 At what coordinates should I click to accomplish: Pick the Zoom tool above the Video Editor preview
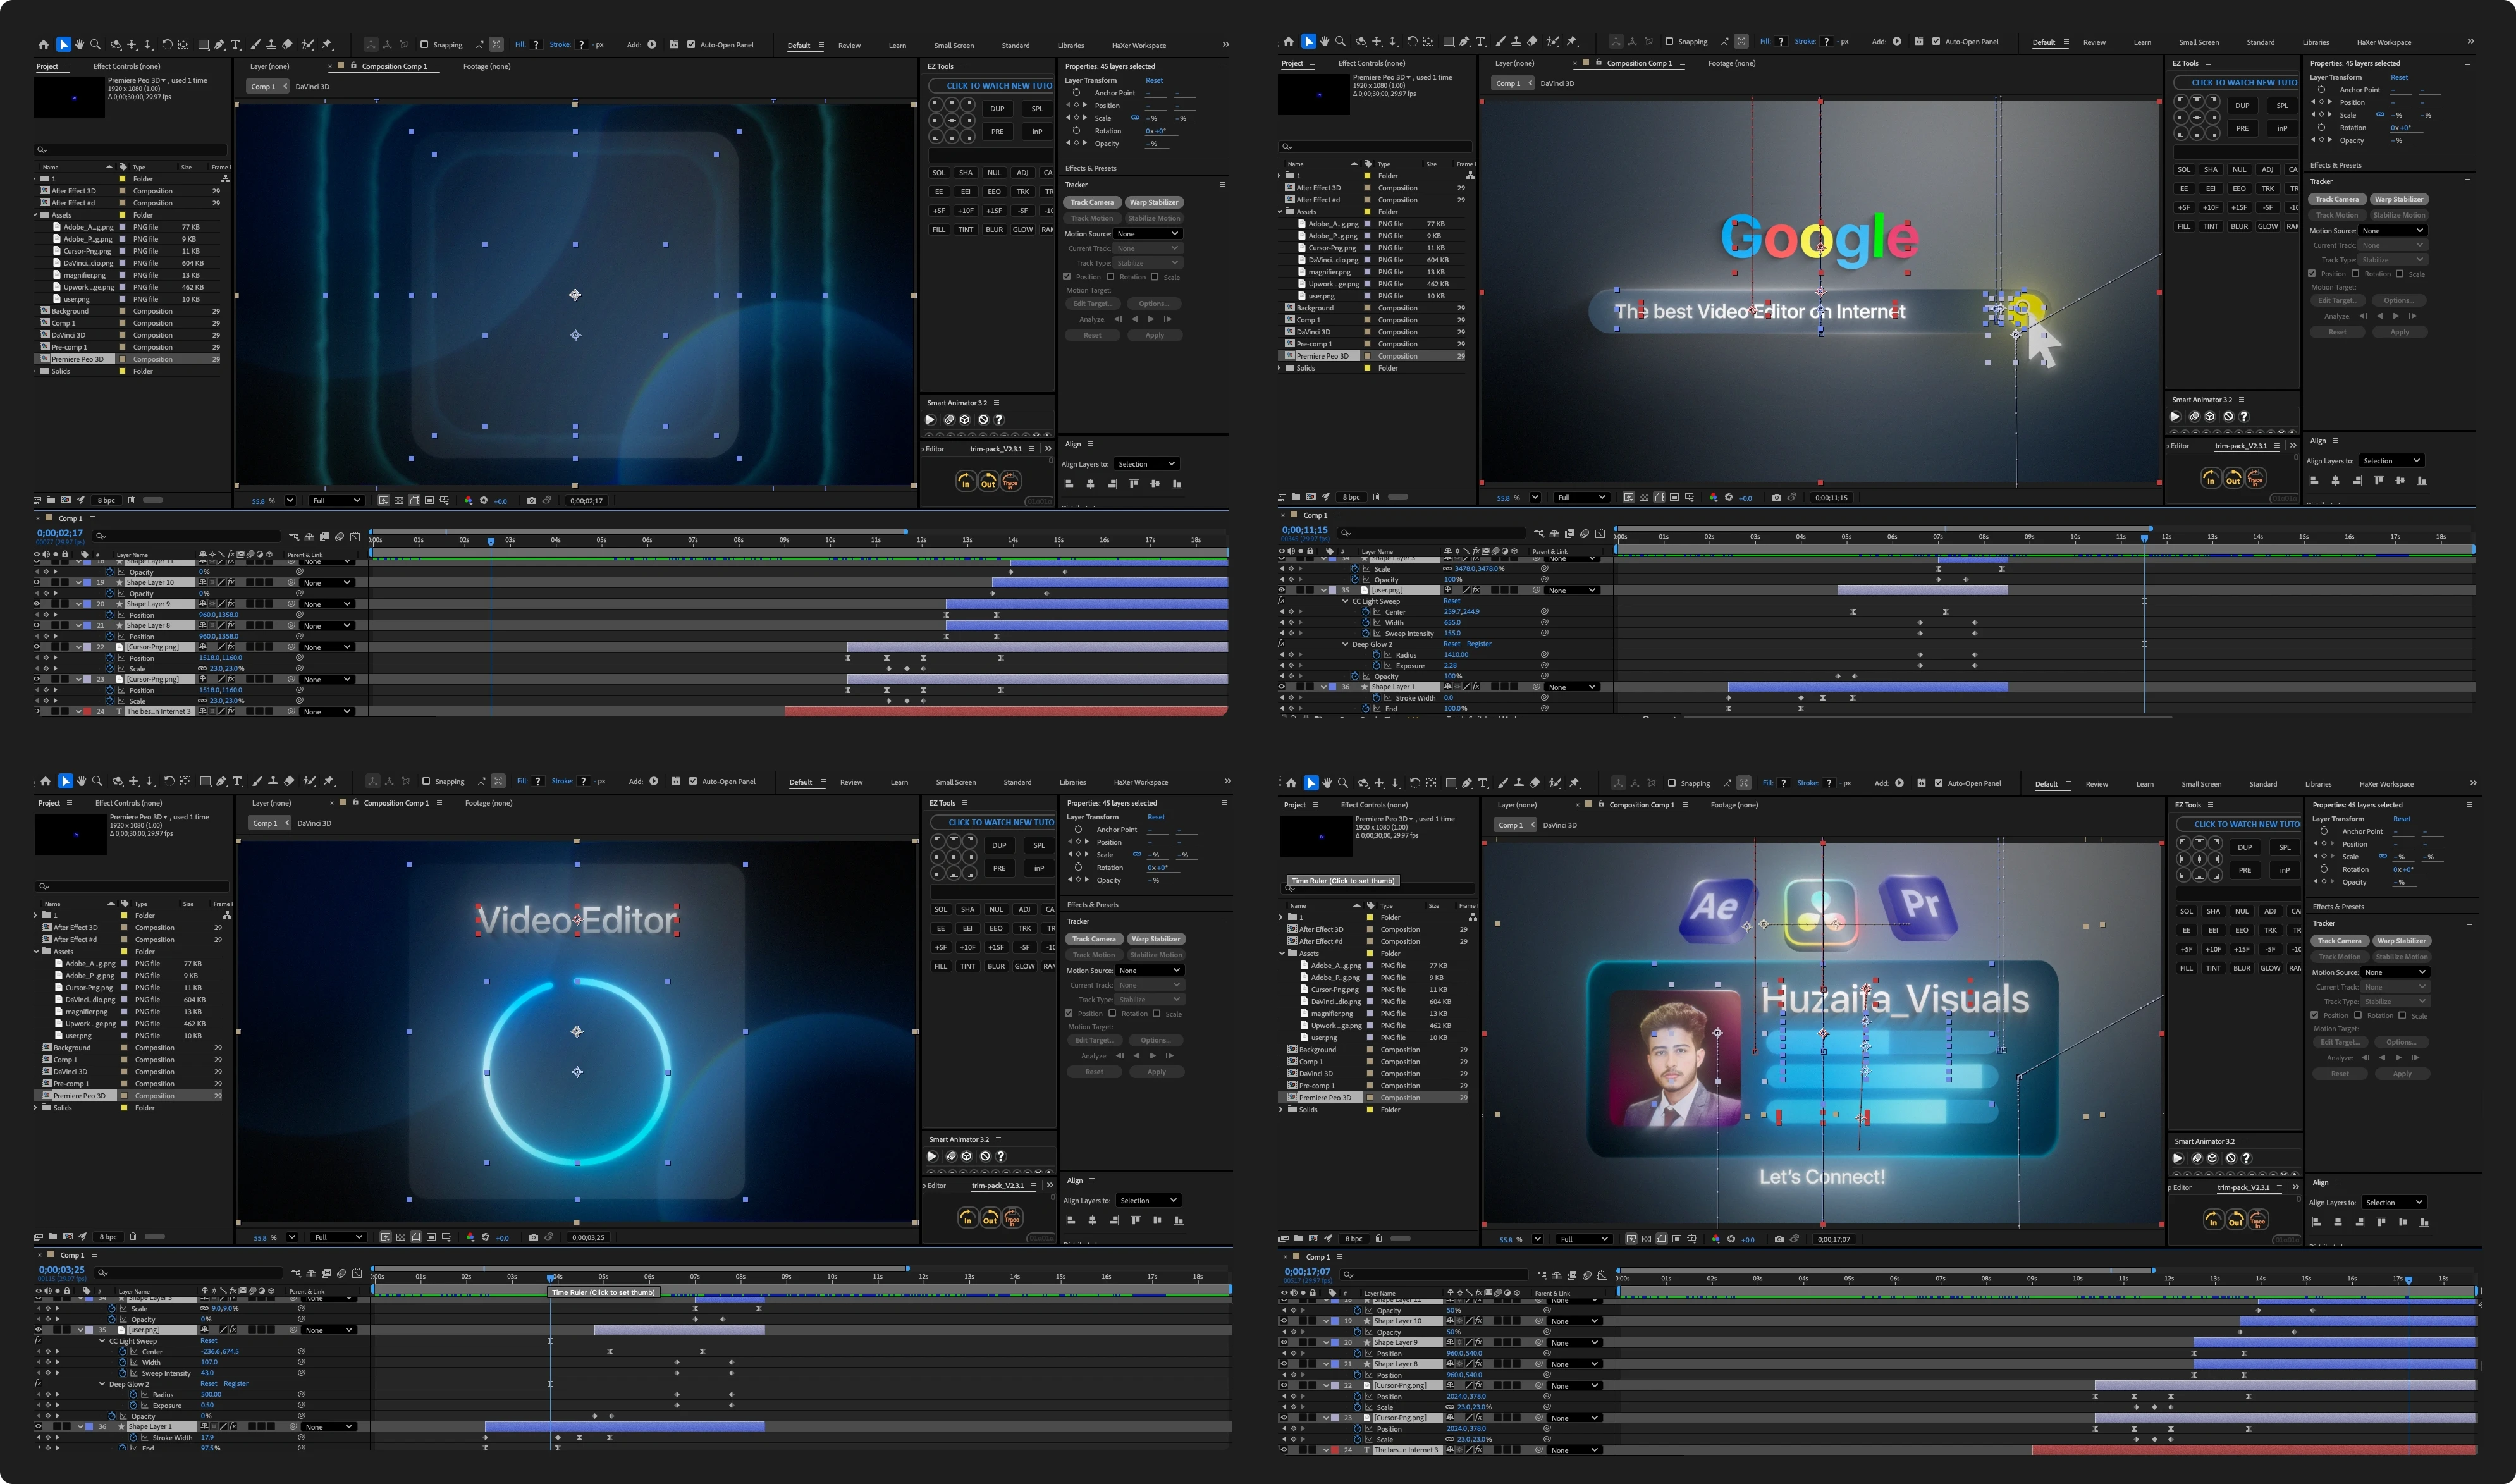point(97,781)
